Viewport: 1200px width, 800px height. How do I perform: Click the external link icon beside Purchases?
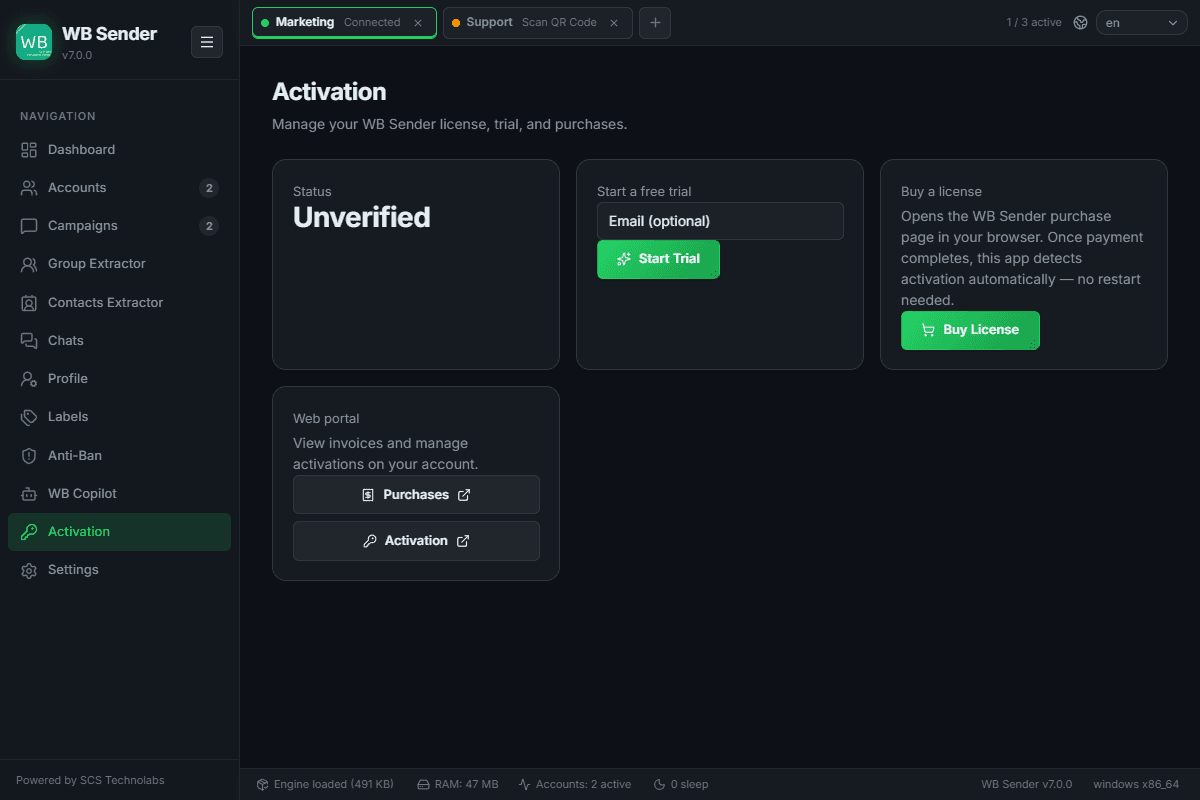(x=464, y=495)
